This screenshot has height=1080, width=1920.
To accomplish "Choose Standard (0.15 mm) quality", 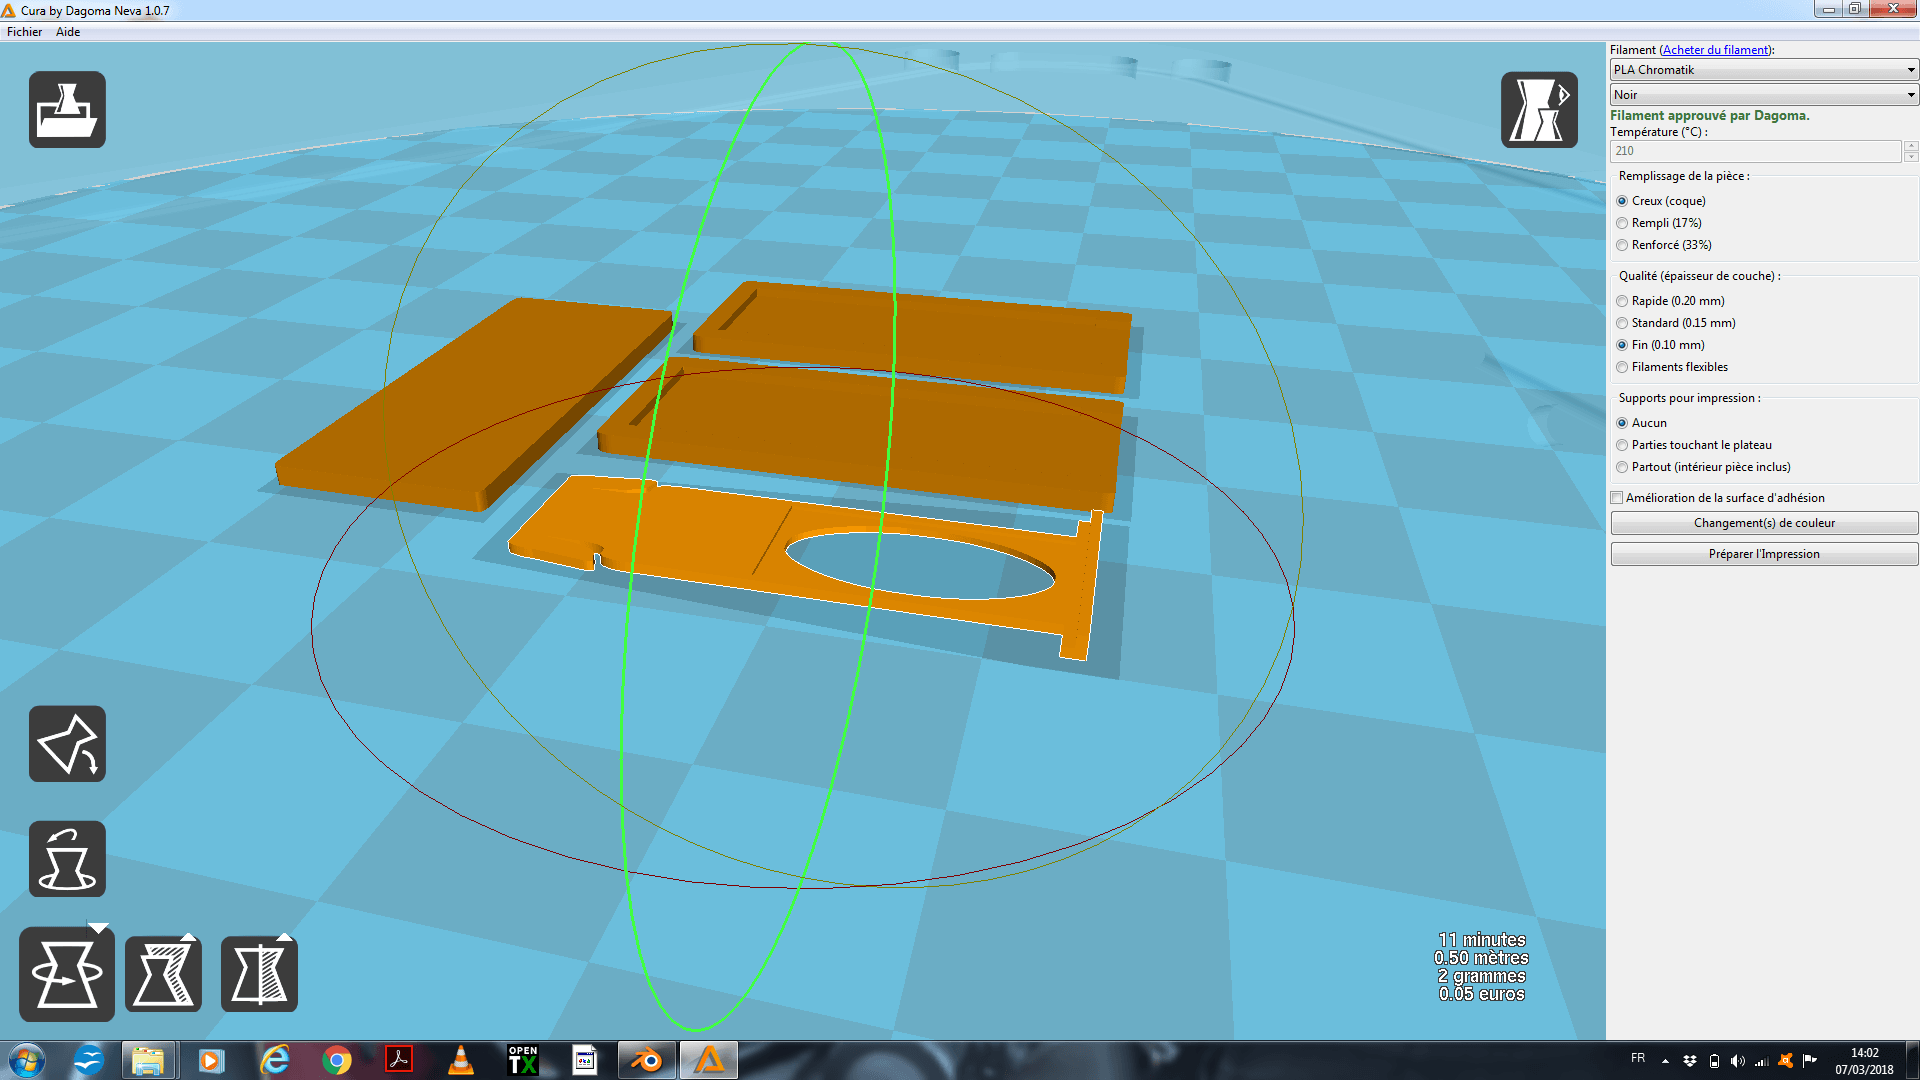I will click(x=1622, y=323).
